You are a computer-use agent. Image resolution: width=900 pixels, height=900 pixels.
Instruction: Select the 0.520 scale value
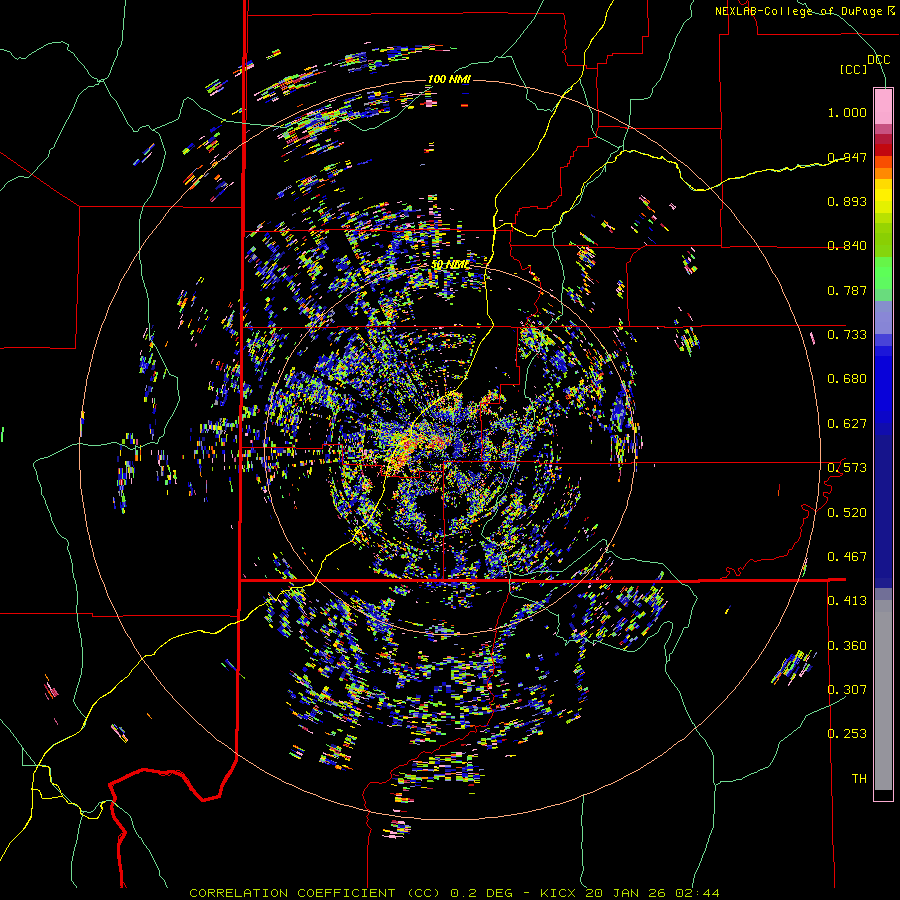point(847,513)
